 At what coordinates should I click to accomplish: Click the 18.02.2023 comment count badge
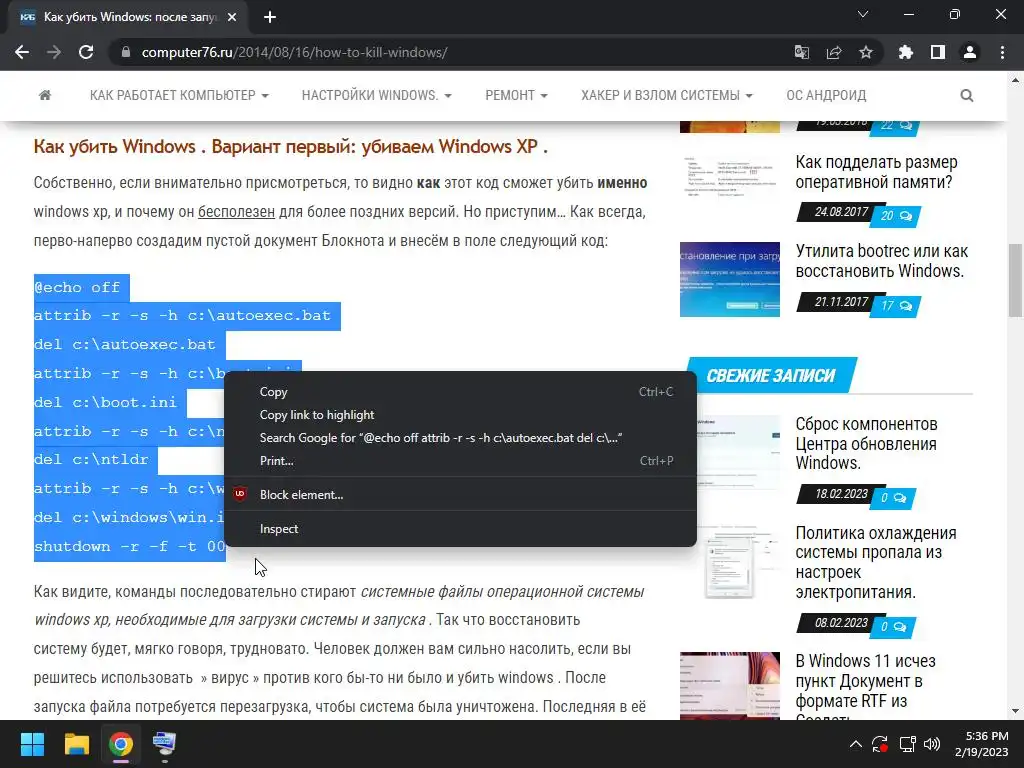pyautogui.click(x=893, y=498)
